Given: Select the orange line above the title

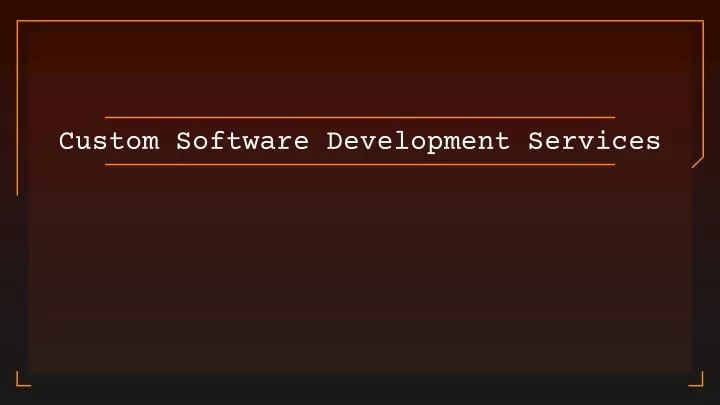Looking at the screenshot, I should [x=360, y=118].
